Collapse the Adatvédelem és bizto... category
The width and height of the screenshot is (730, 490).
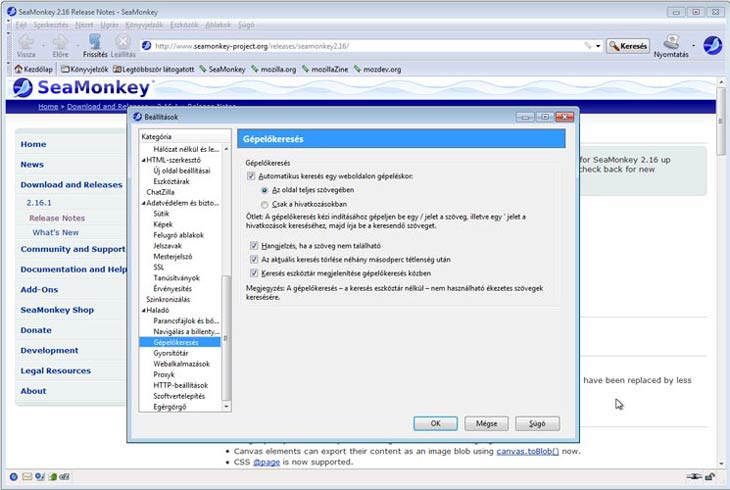(x=143, y=203)
